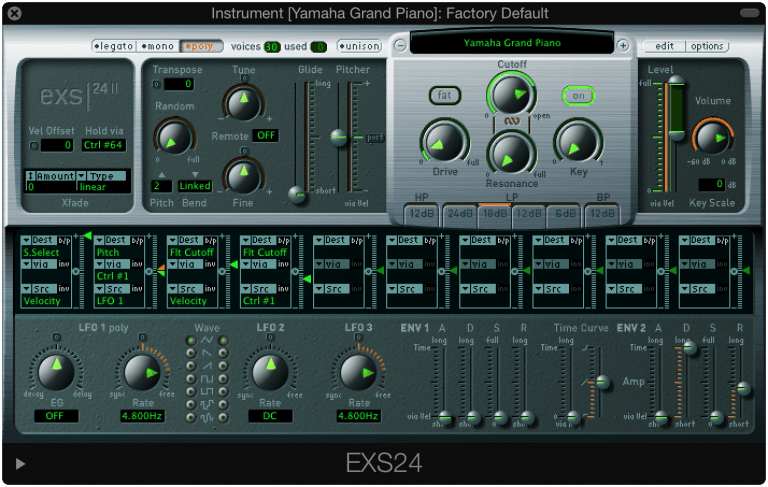Toggle unison mode
768x487 pixels.
360,46
